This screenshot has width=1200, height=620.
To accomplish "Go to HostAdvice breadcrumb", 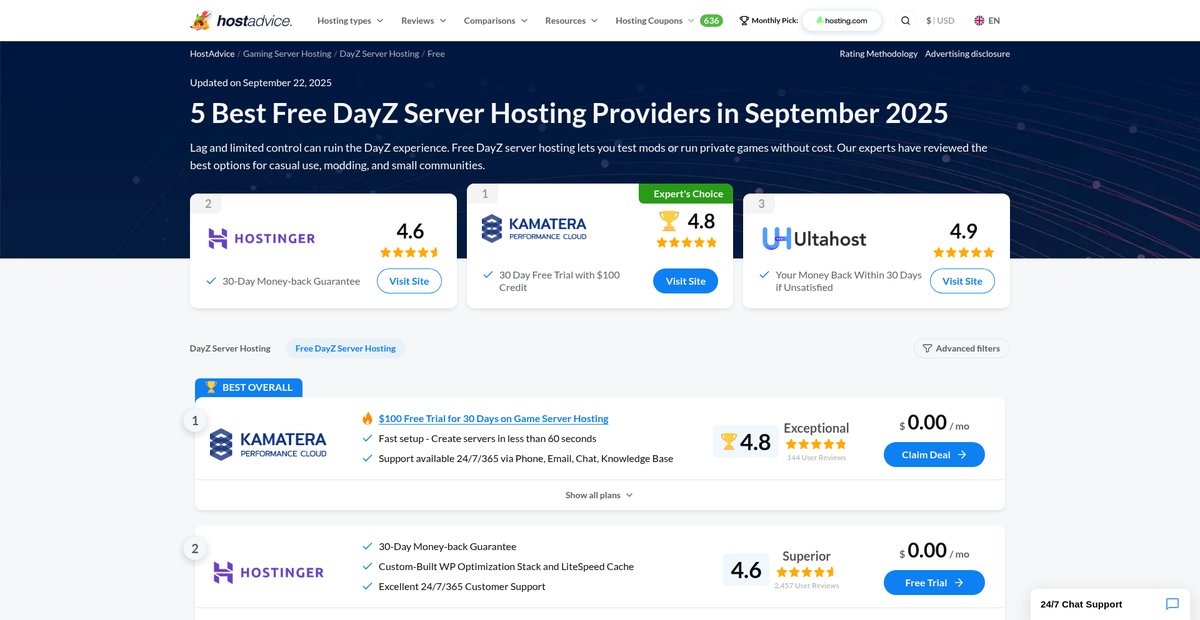I will click(212, 54).
